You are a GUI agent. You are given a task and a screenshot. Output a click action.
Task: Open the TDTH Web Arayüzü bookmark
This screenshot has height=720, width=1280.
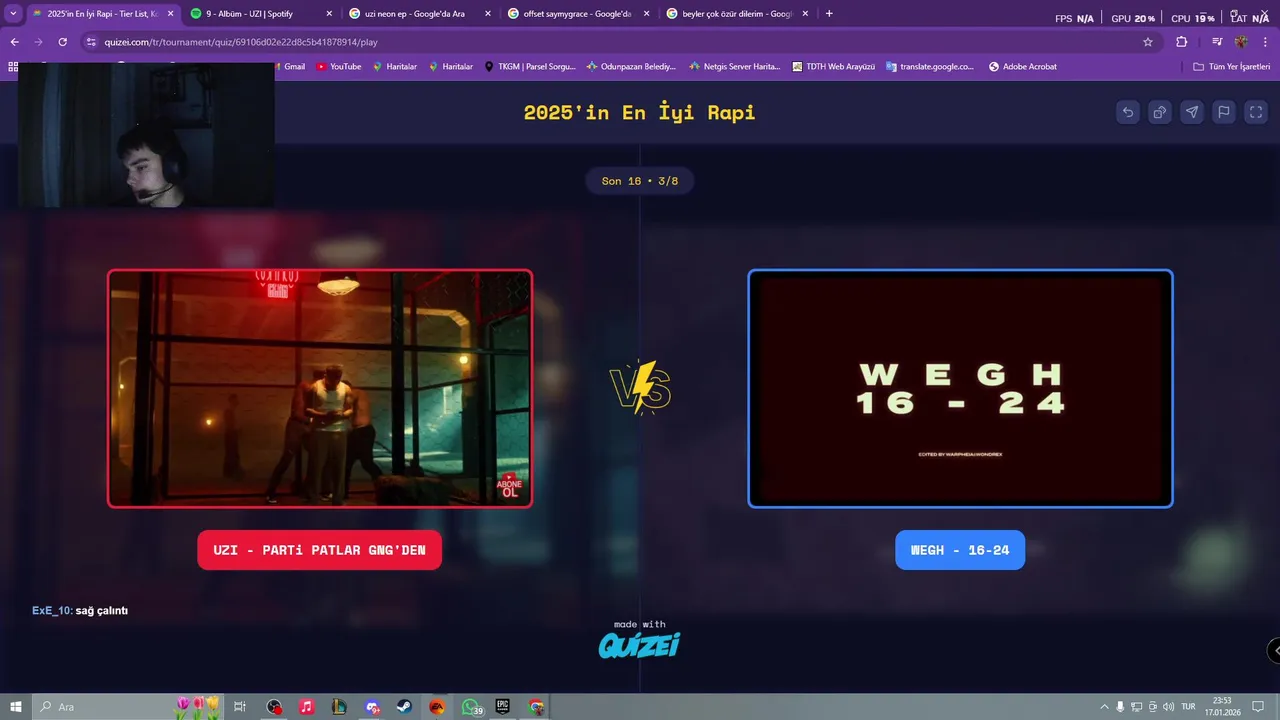pos(833,67)
